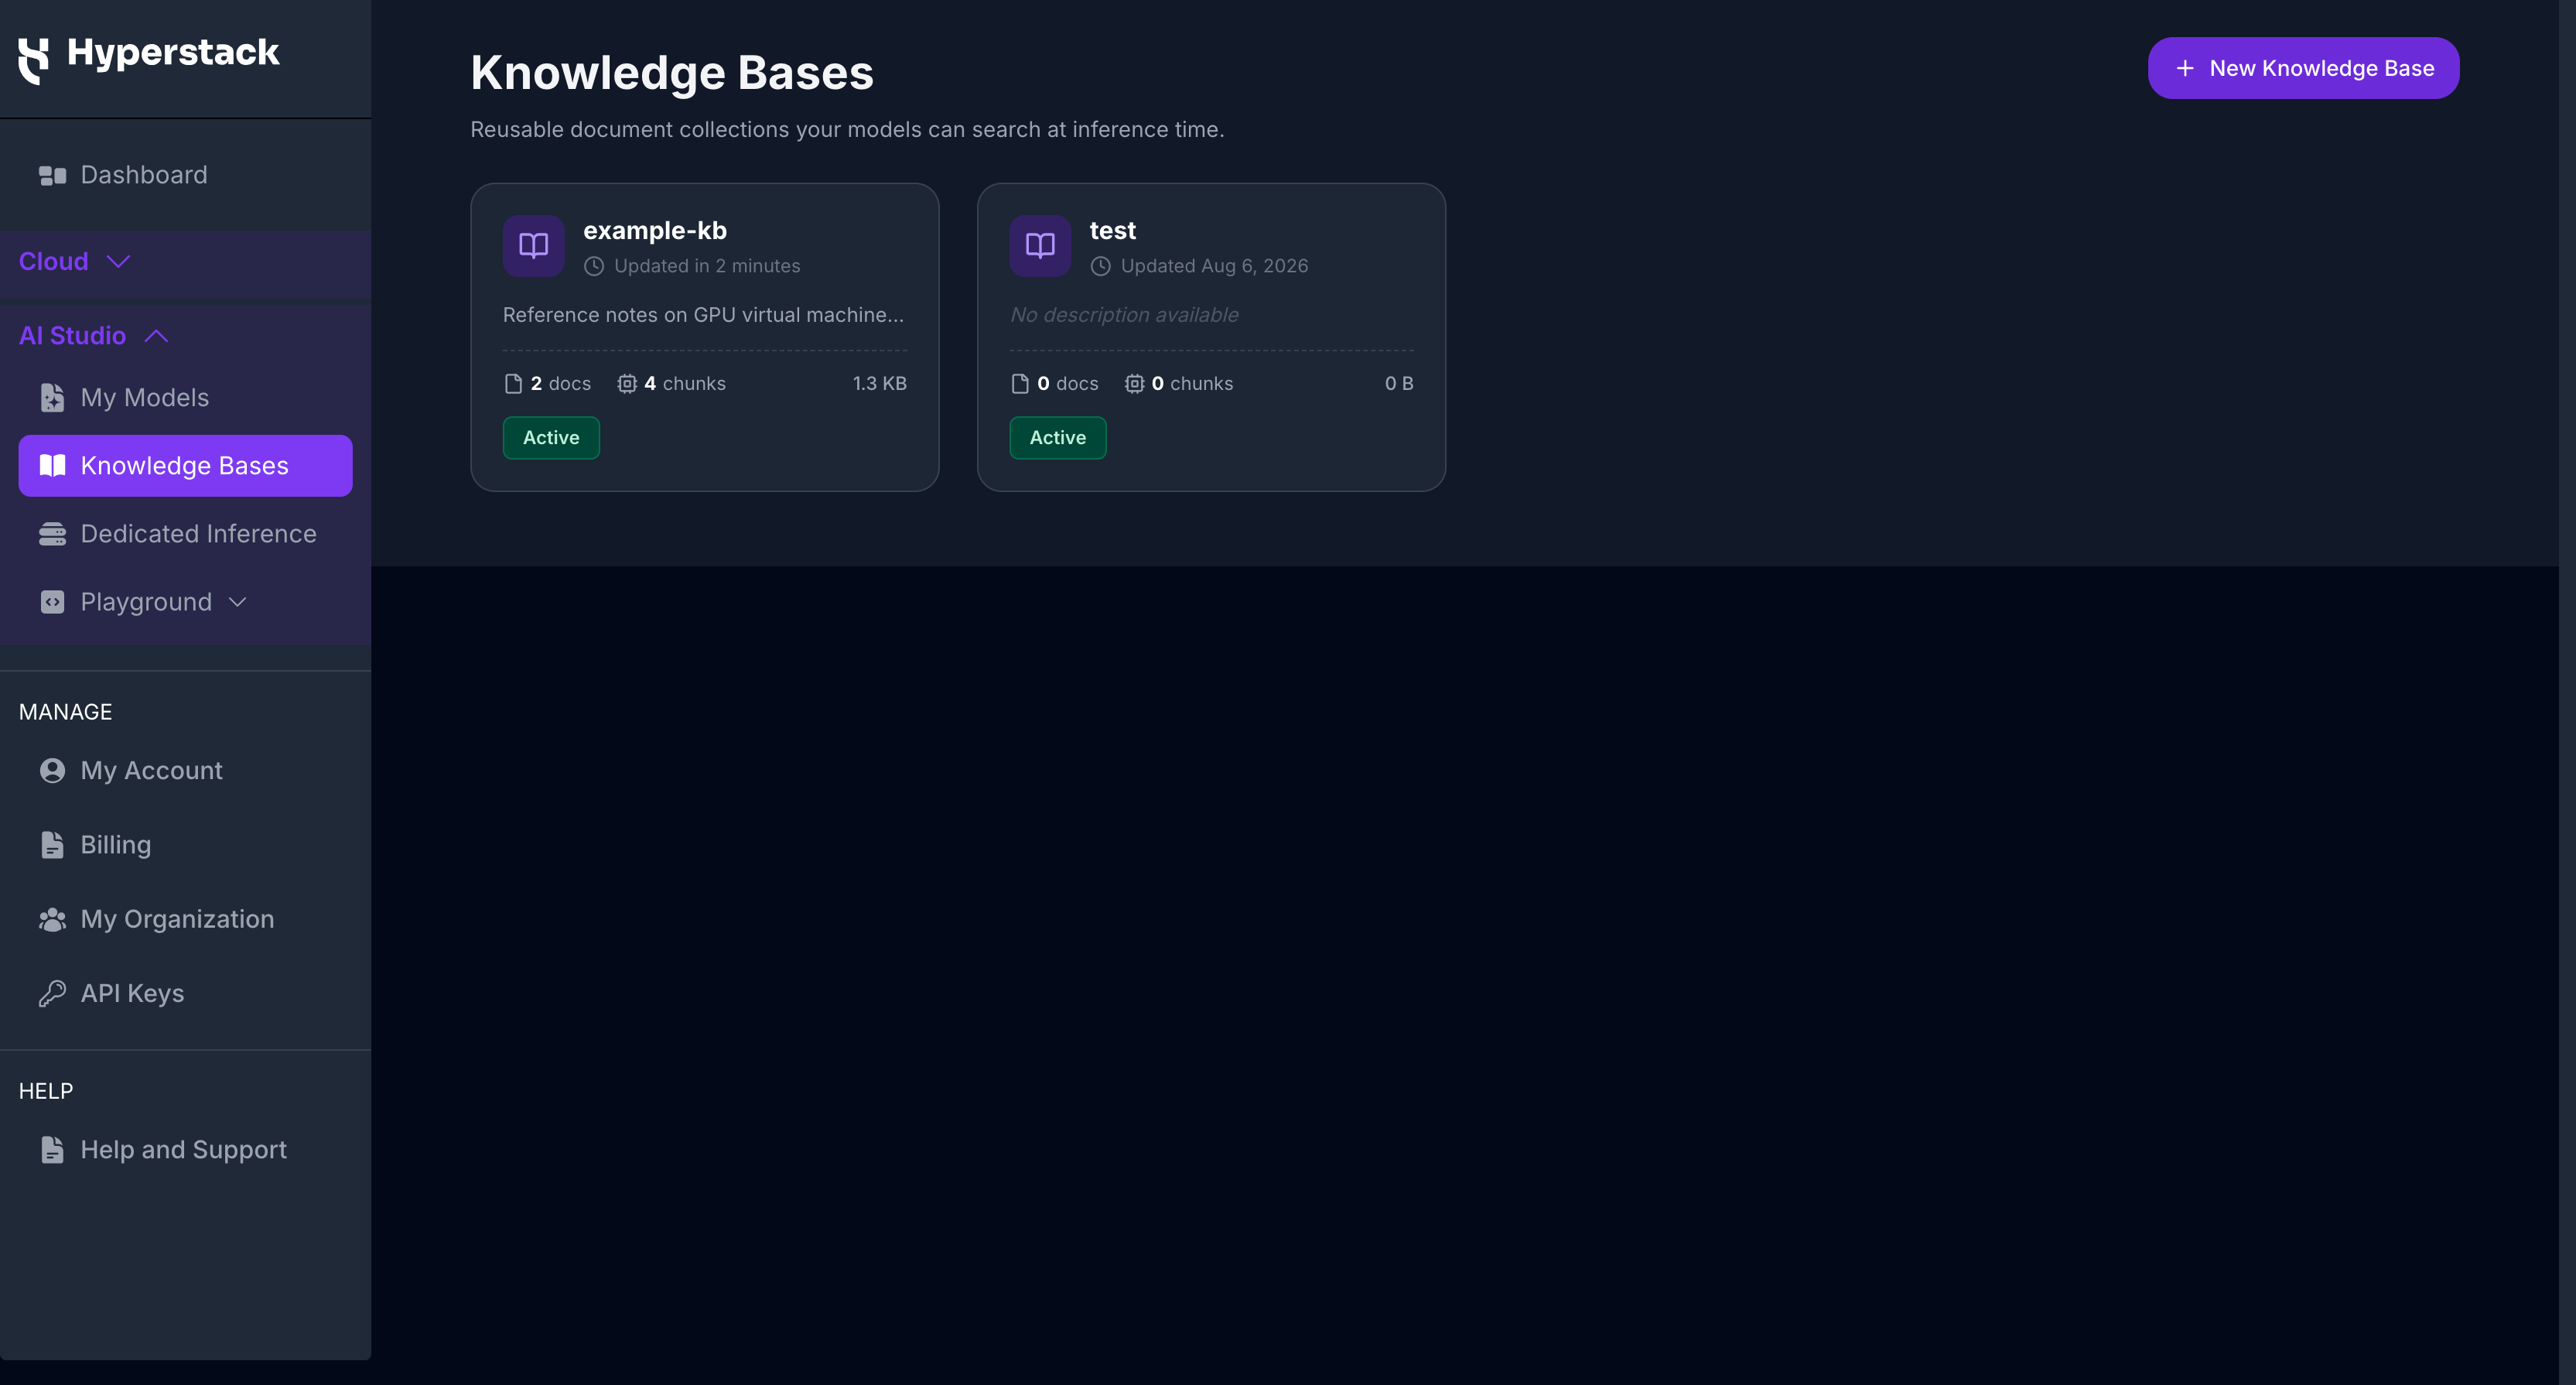
Task: Navigate to API Keys
Action: (185, 993)
